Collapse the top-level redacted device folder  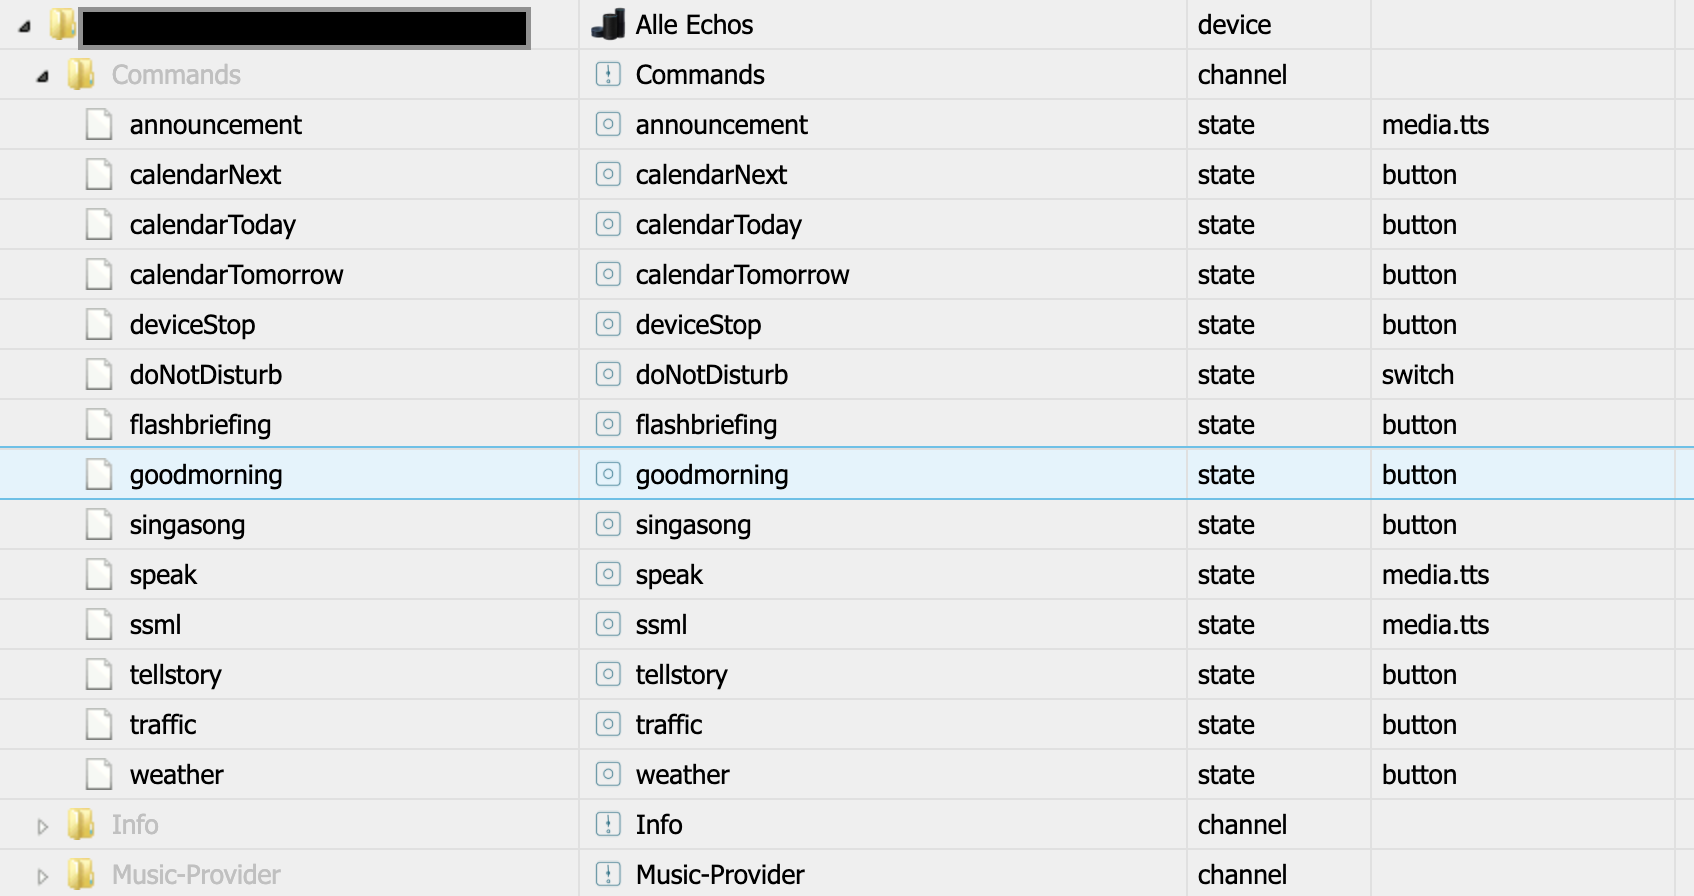pos(25,26)
